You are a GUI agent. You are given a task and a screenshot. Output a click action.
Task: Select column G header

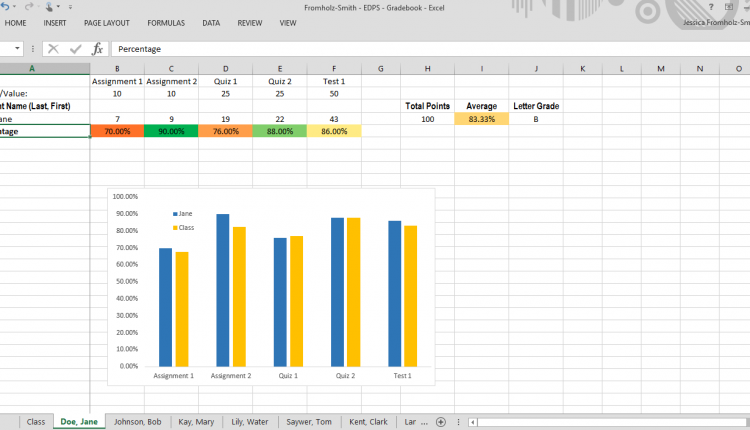(381, 68)
